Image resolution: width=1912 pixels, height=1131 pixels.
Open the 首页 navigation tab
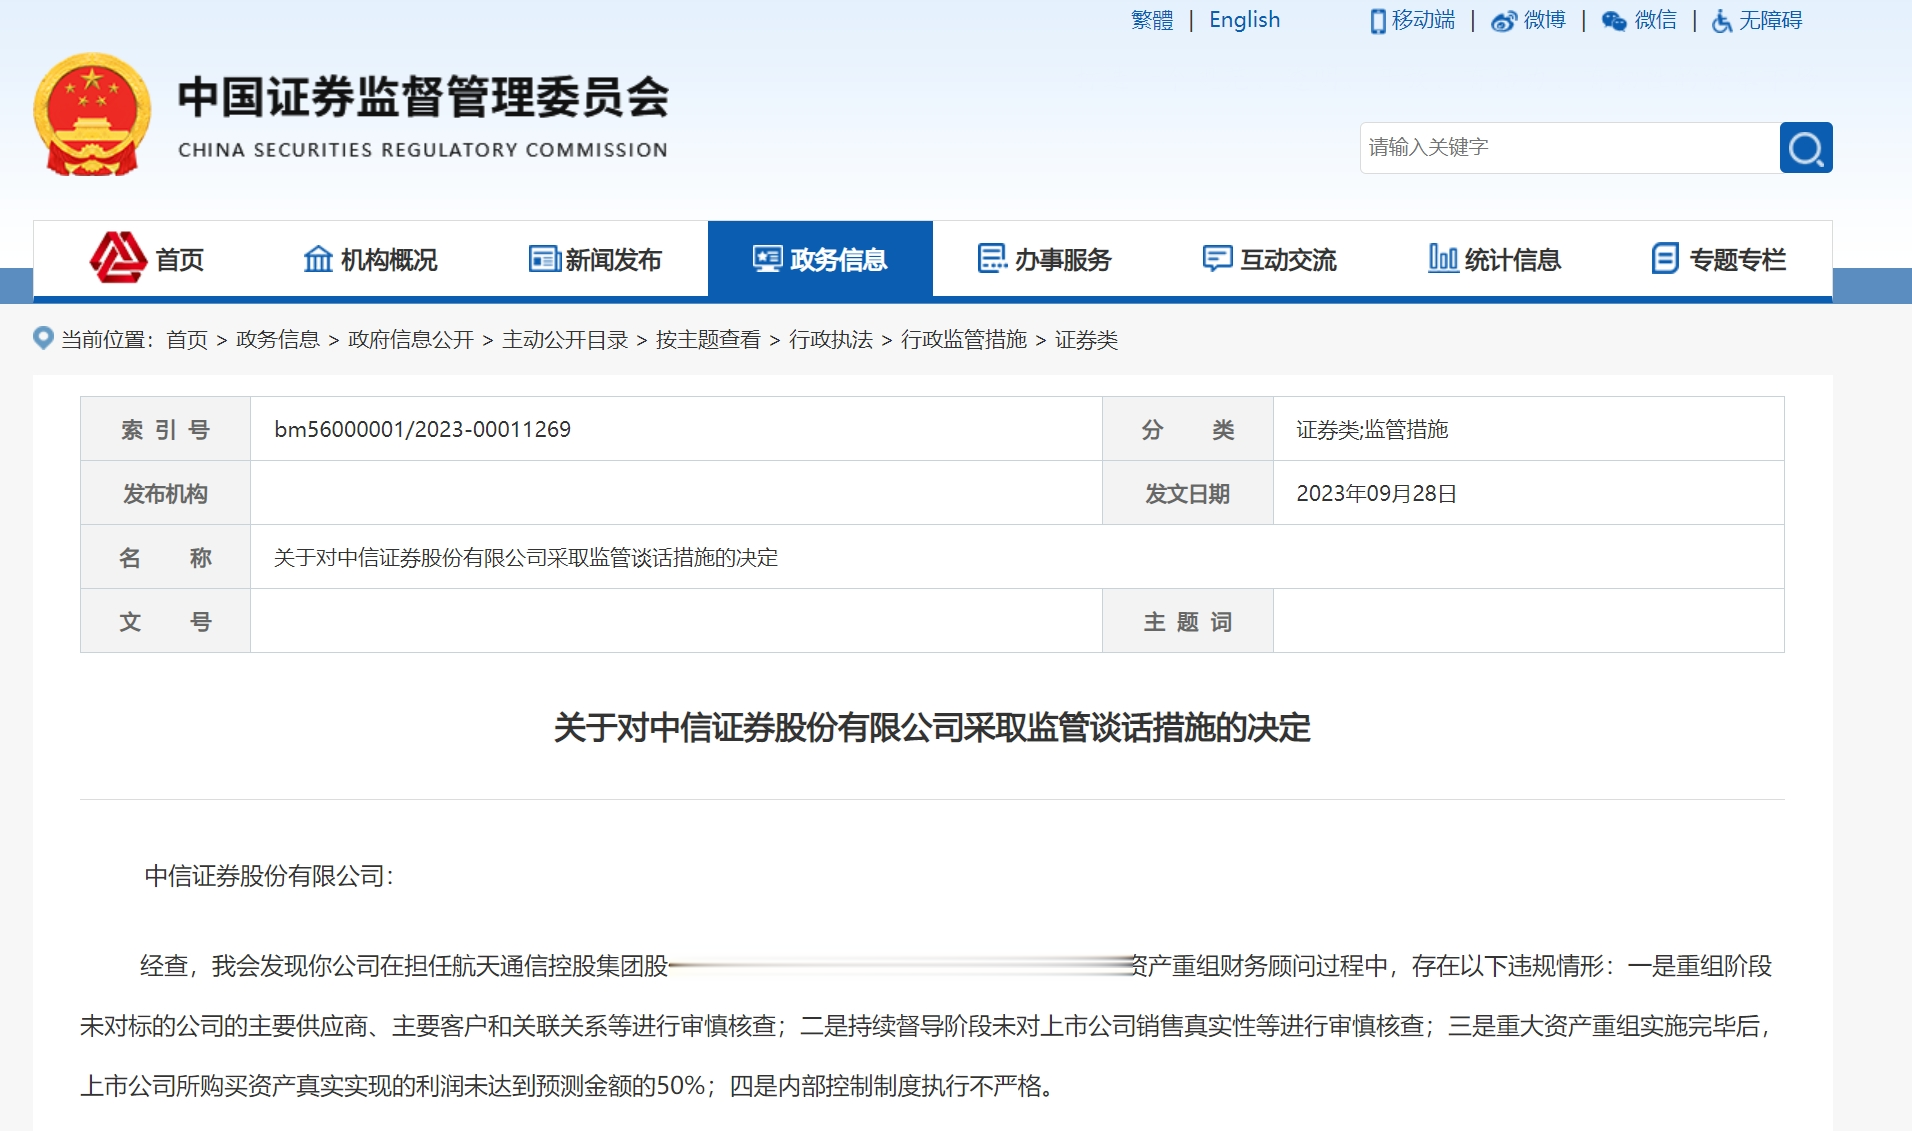tap(146, 259)
